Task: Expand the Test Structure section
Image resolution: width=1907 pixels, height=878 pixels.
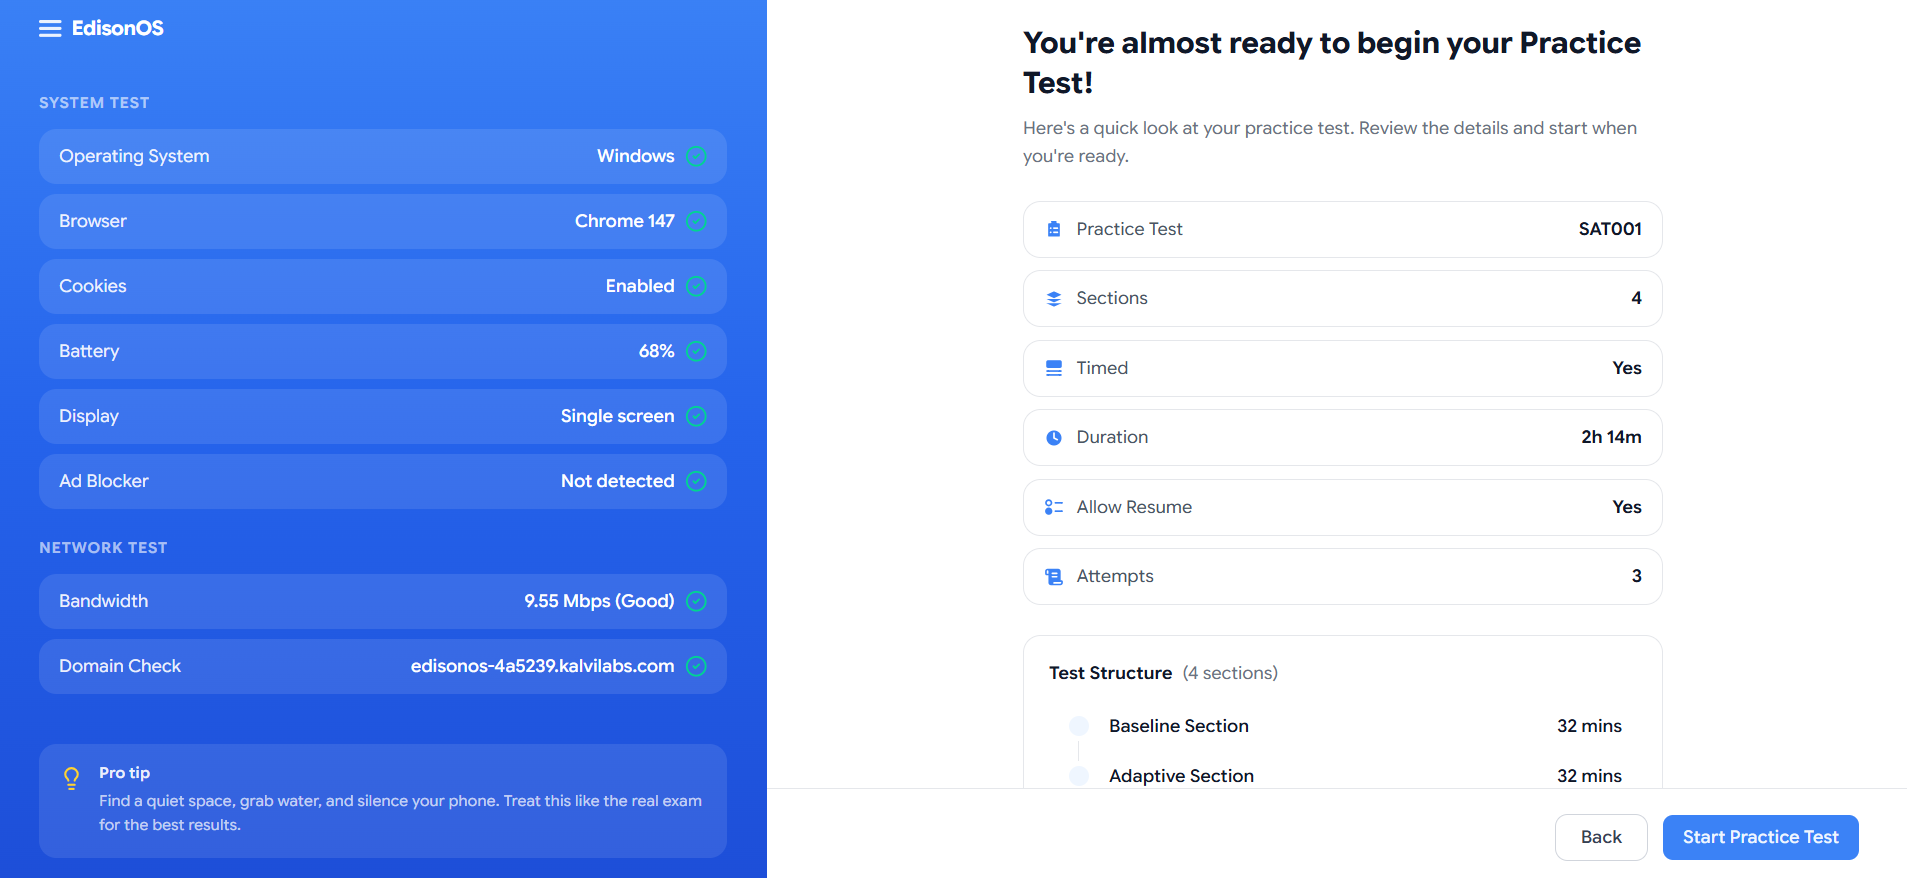Action: [x=1110, y=672]
